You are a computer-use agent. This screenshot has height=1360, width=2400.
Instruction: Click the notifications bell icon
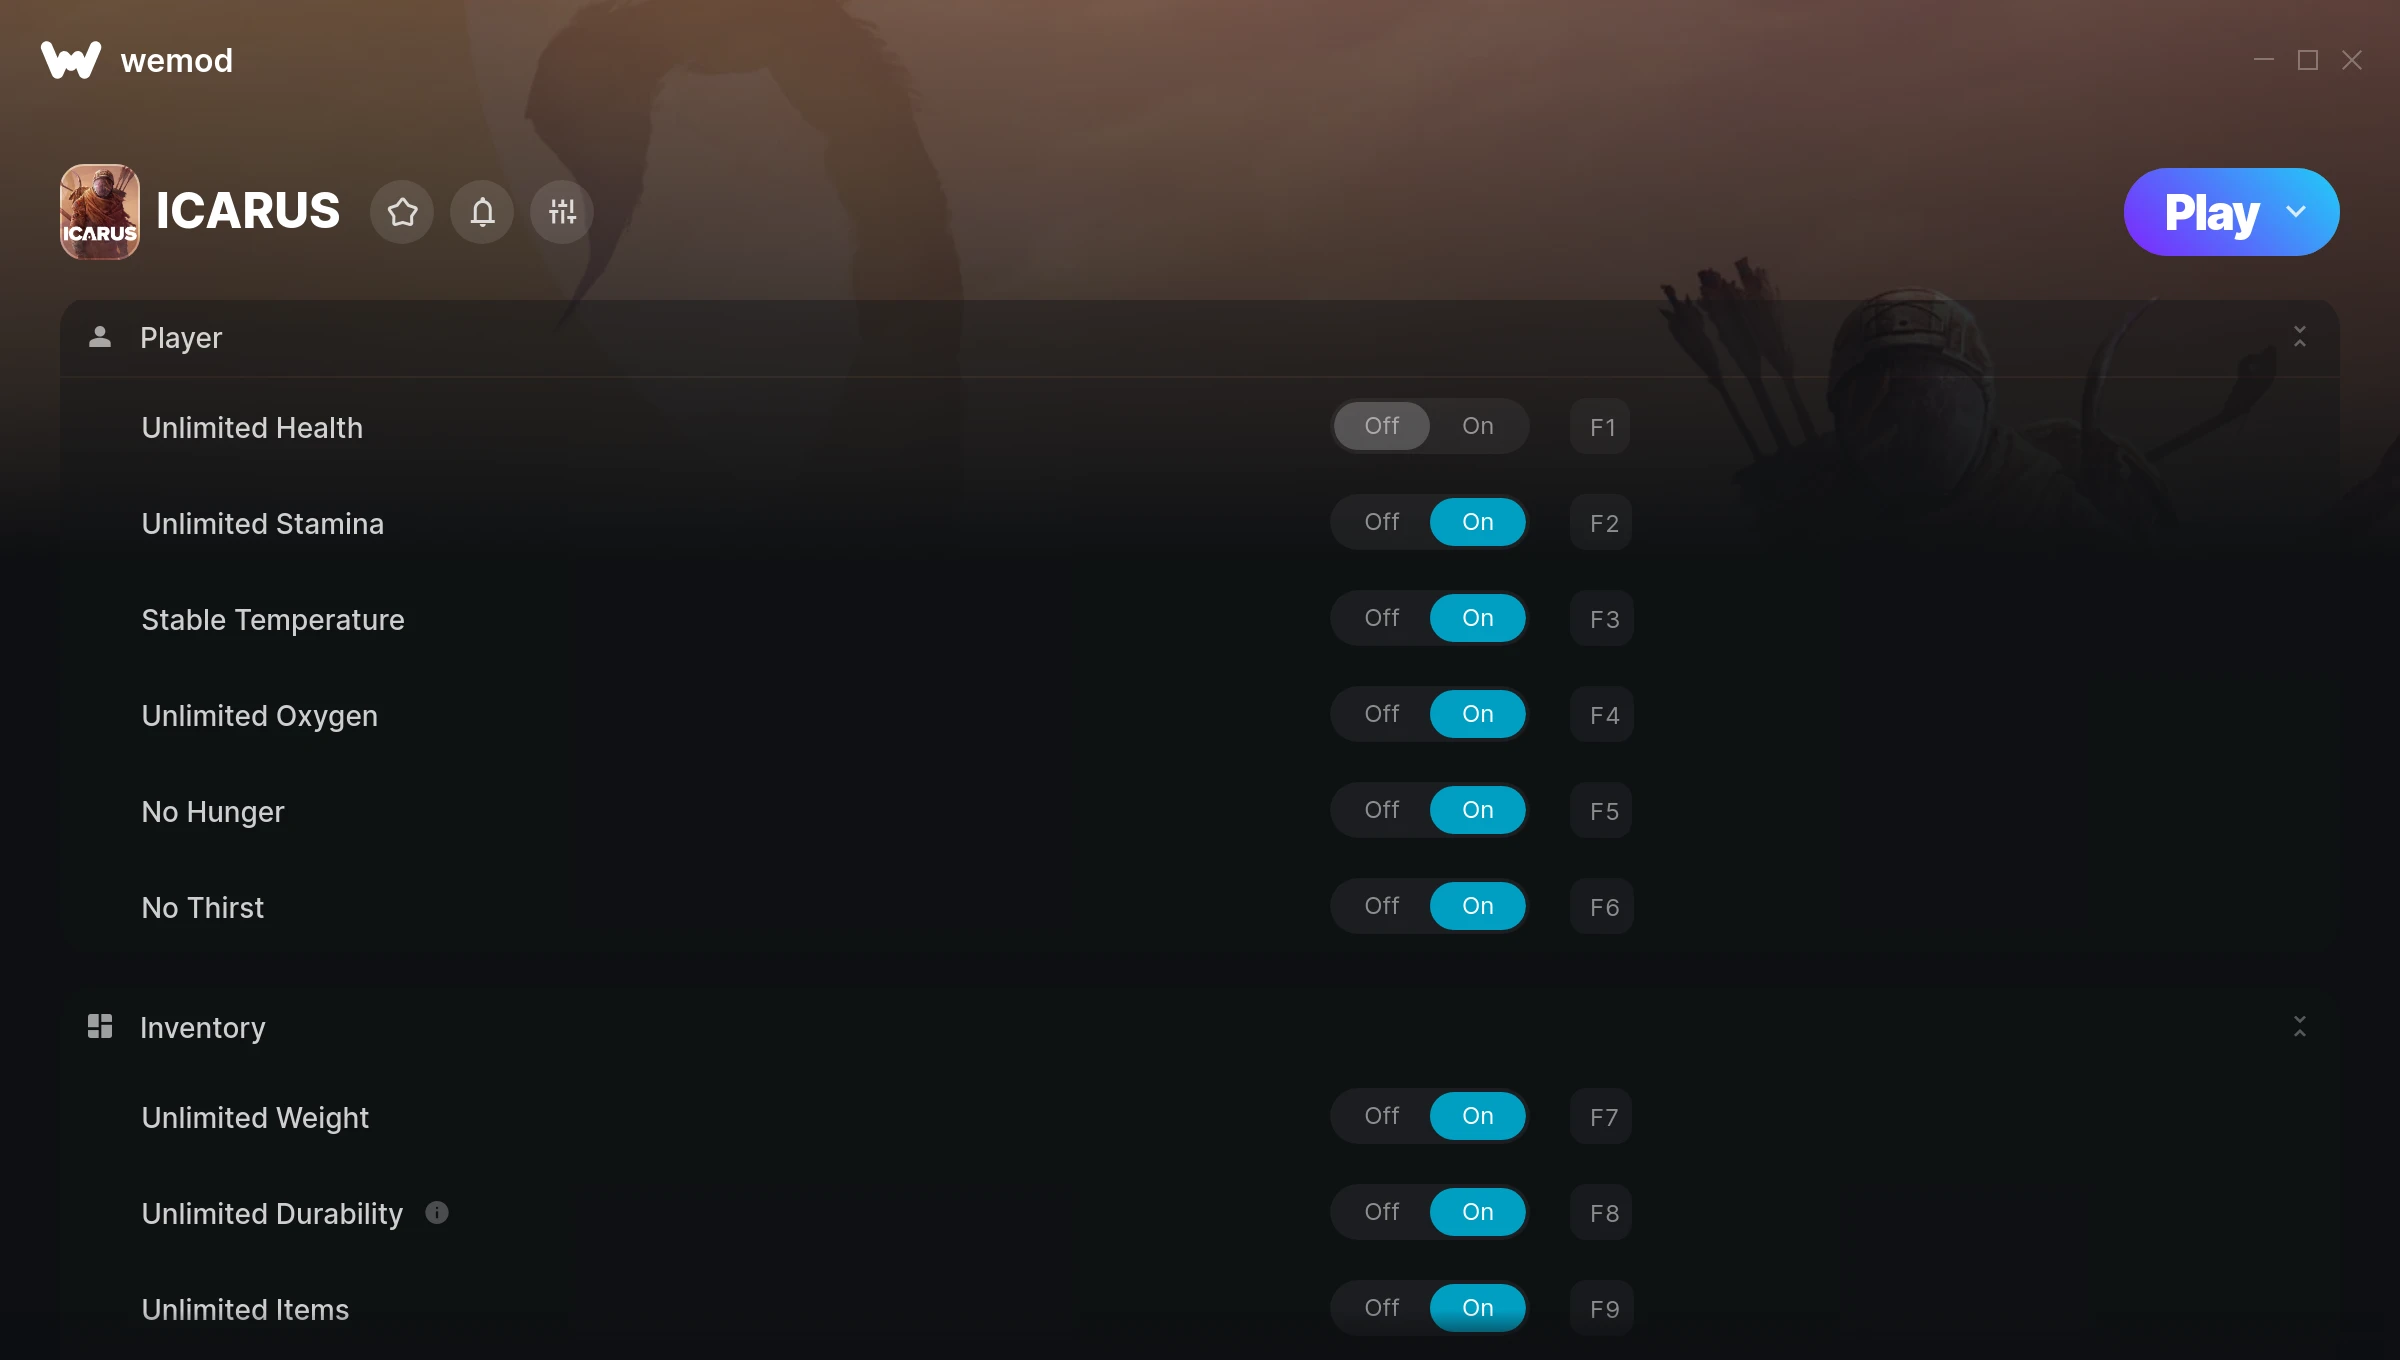pyautogui.click(x=483, y=211)
